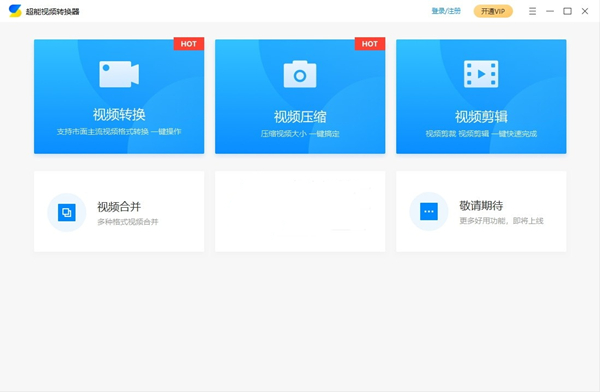Click 视频剪裁 视频剪辑 一键快速完成 description
Image resolution: width=600 pixels, height=392 pixels.
coord(481,134)
